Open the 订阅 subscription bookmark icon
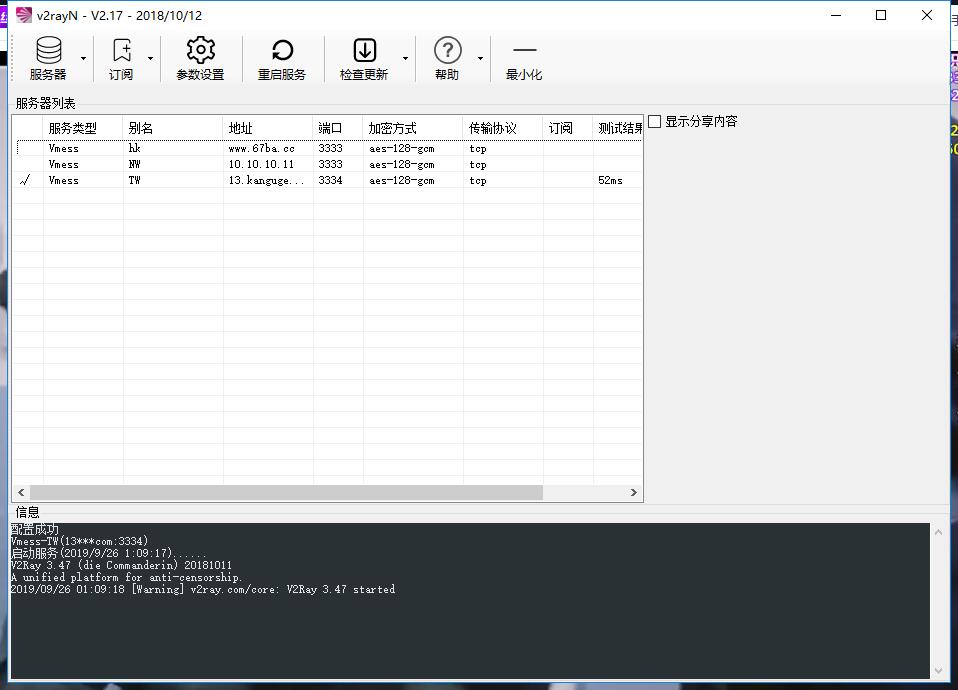The height and width of the screenshot is (690, 958). tap(121, 51)
